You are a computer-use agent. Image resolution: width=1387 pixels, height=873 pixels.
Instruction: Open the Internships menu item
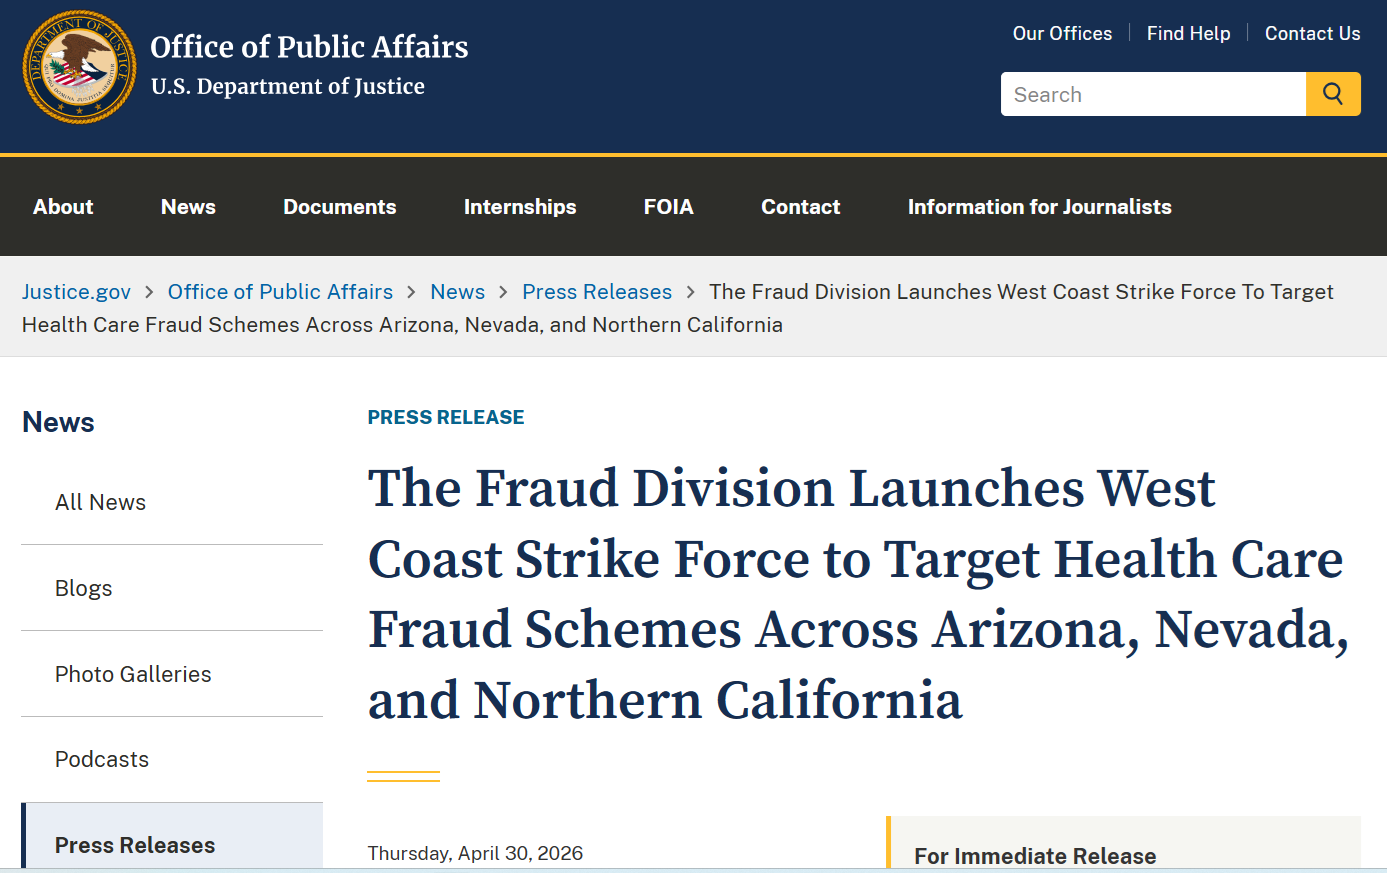coord(520,207)
